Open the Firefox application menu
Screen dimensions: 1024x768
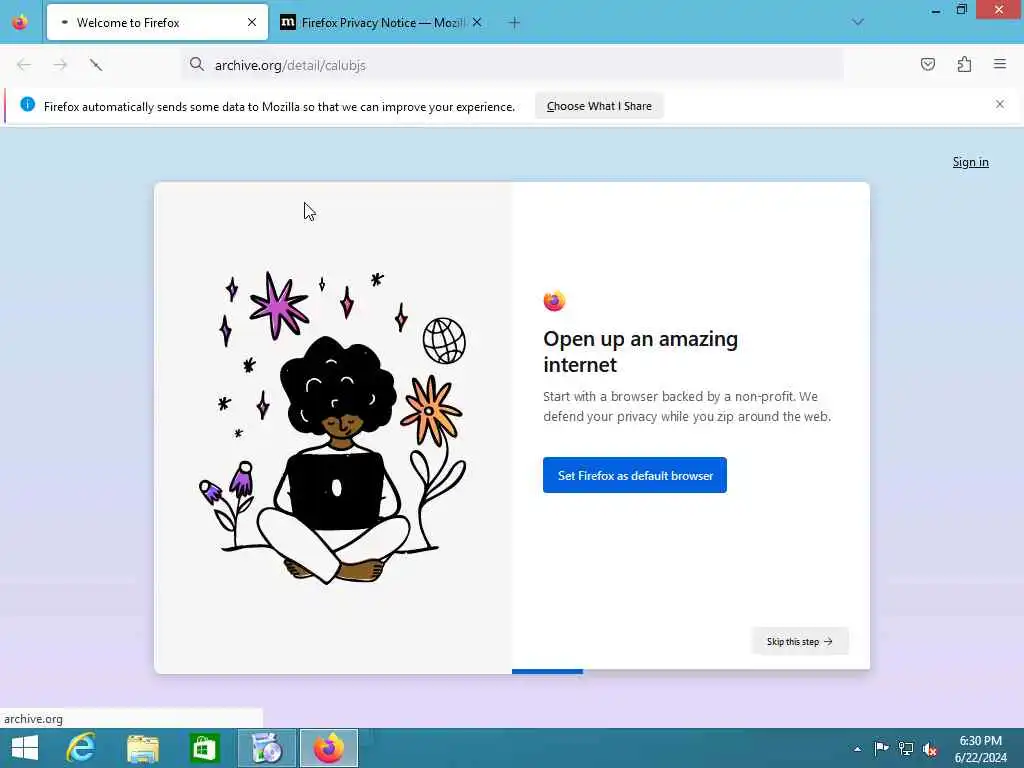[1000, 64]
